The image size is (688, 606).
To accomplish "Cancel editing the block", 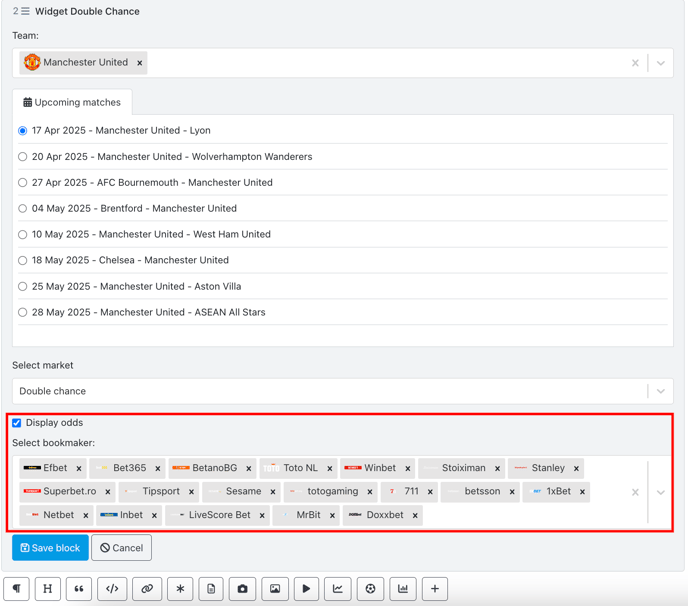I will point(122,548).
